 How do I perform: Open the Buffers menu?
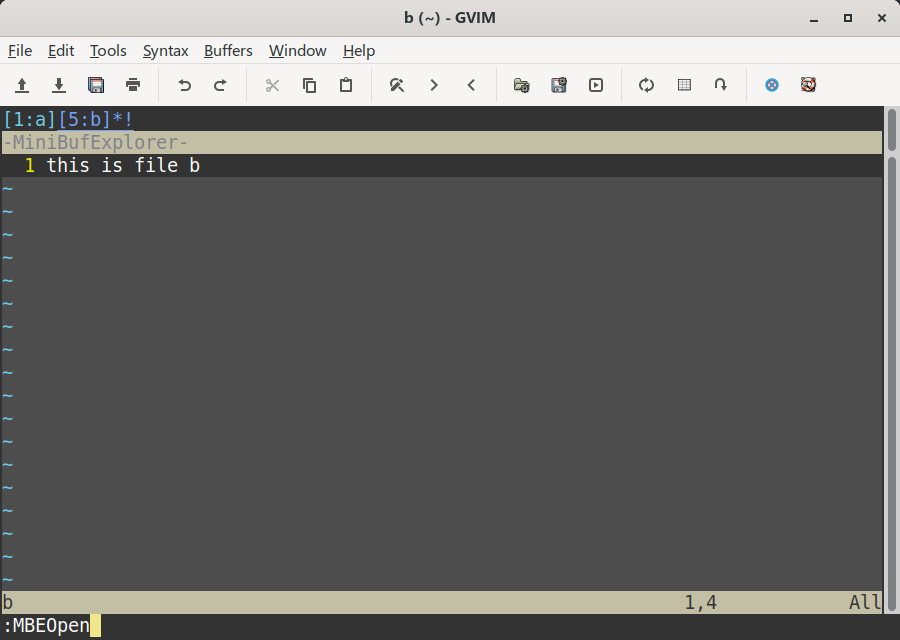click(228, 51)
